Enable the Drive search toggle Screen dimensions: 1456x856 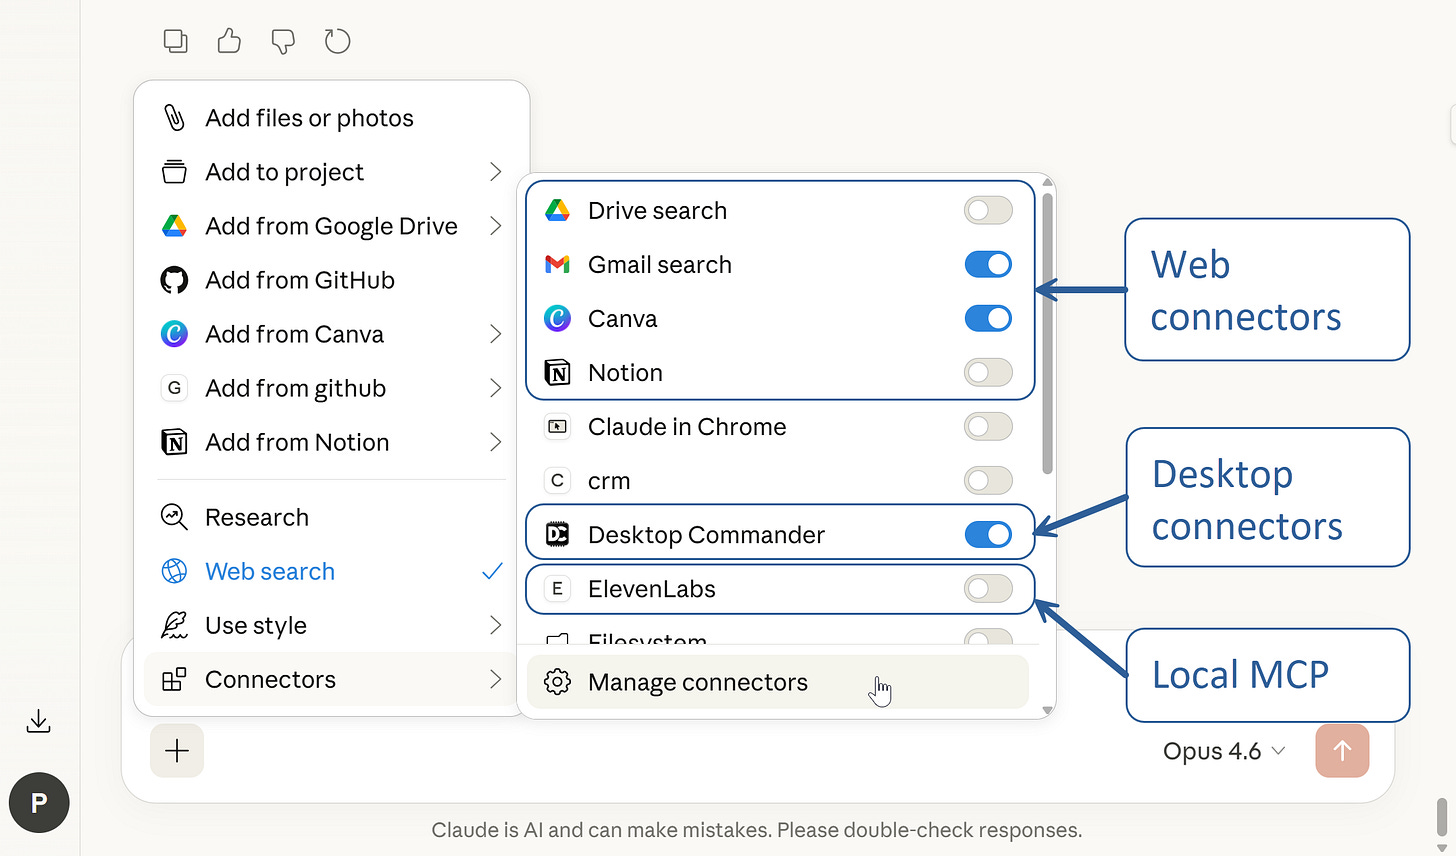(x=988, y=211)
